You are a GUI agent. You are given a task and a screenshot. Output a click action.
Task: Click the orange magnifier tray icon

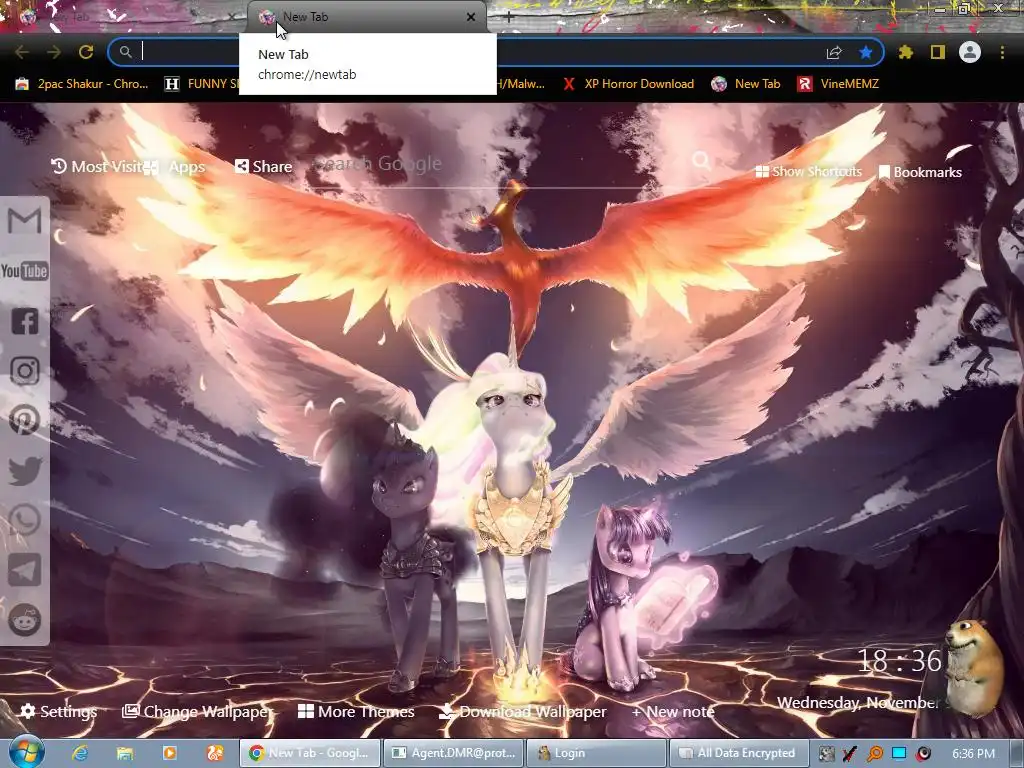pyautogui.click(x=874, y=754)
